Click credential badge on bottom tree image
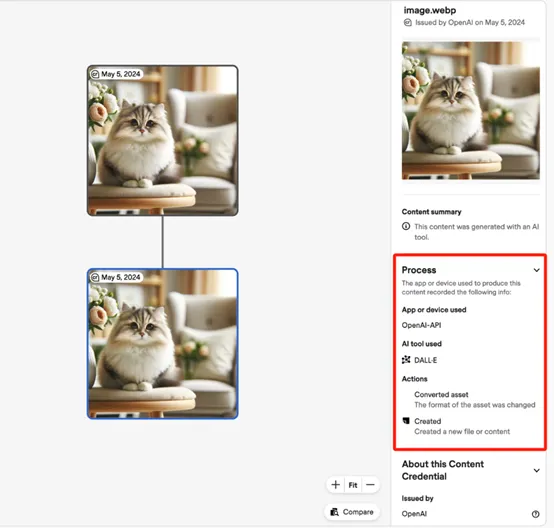This screenshot has height=528, width=554. pos(95,277)
